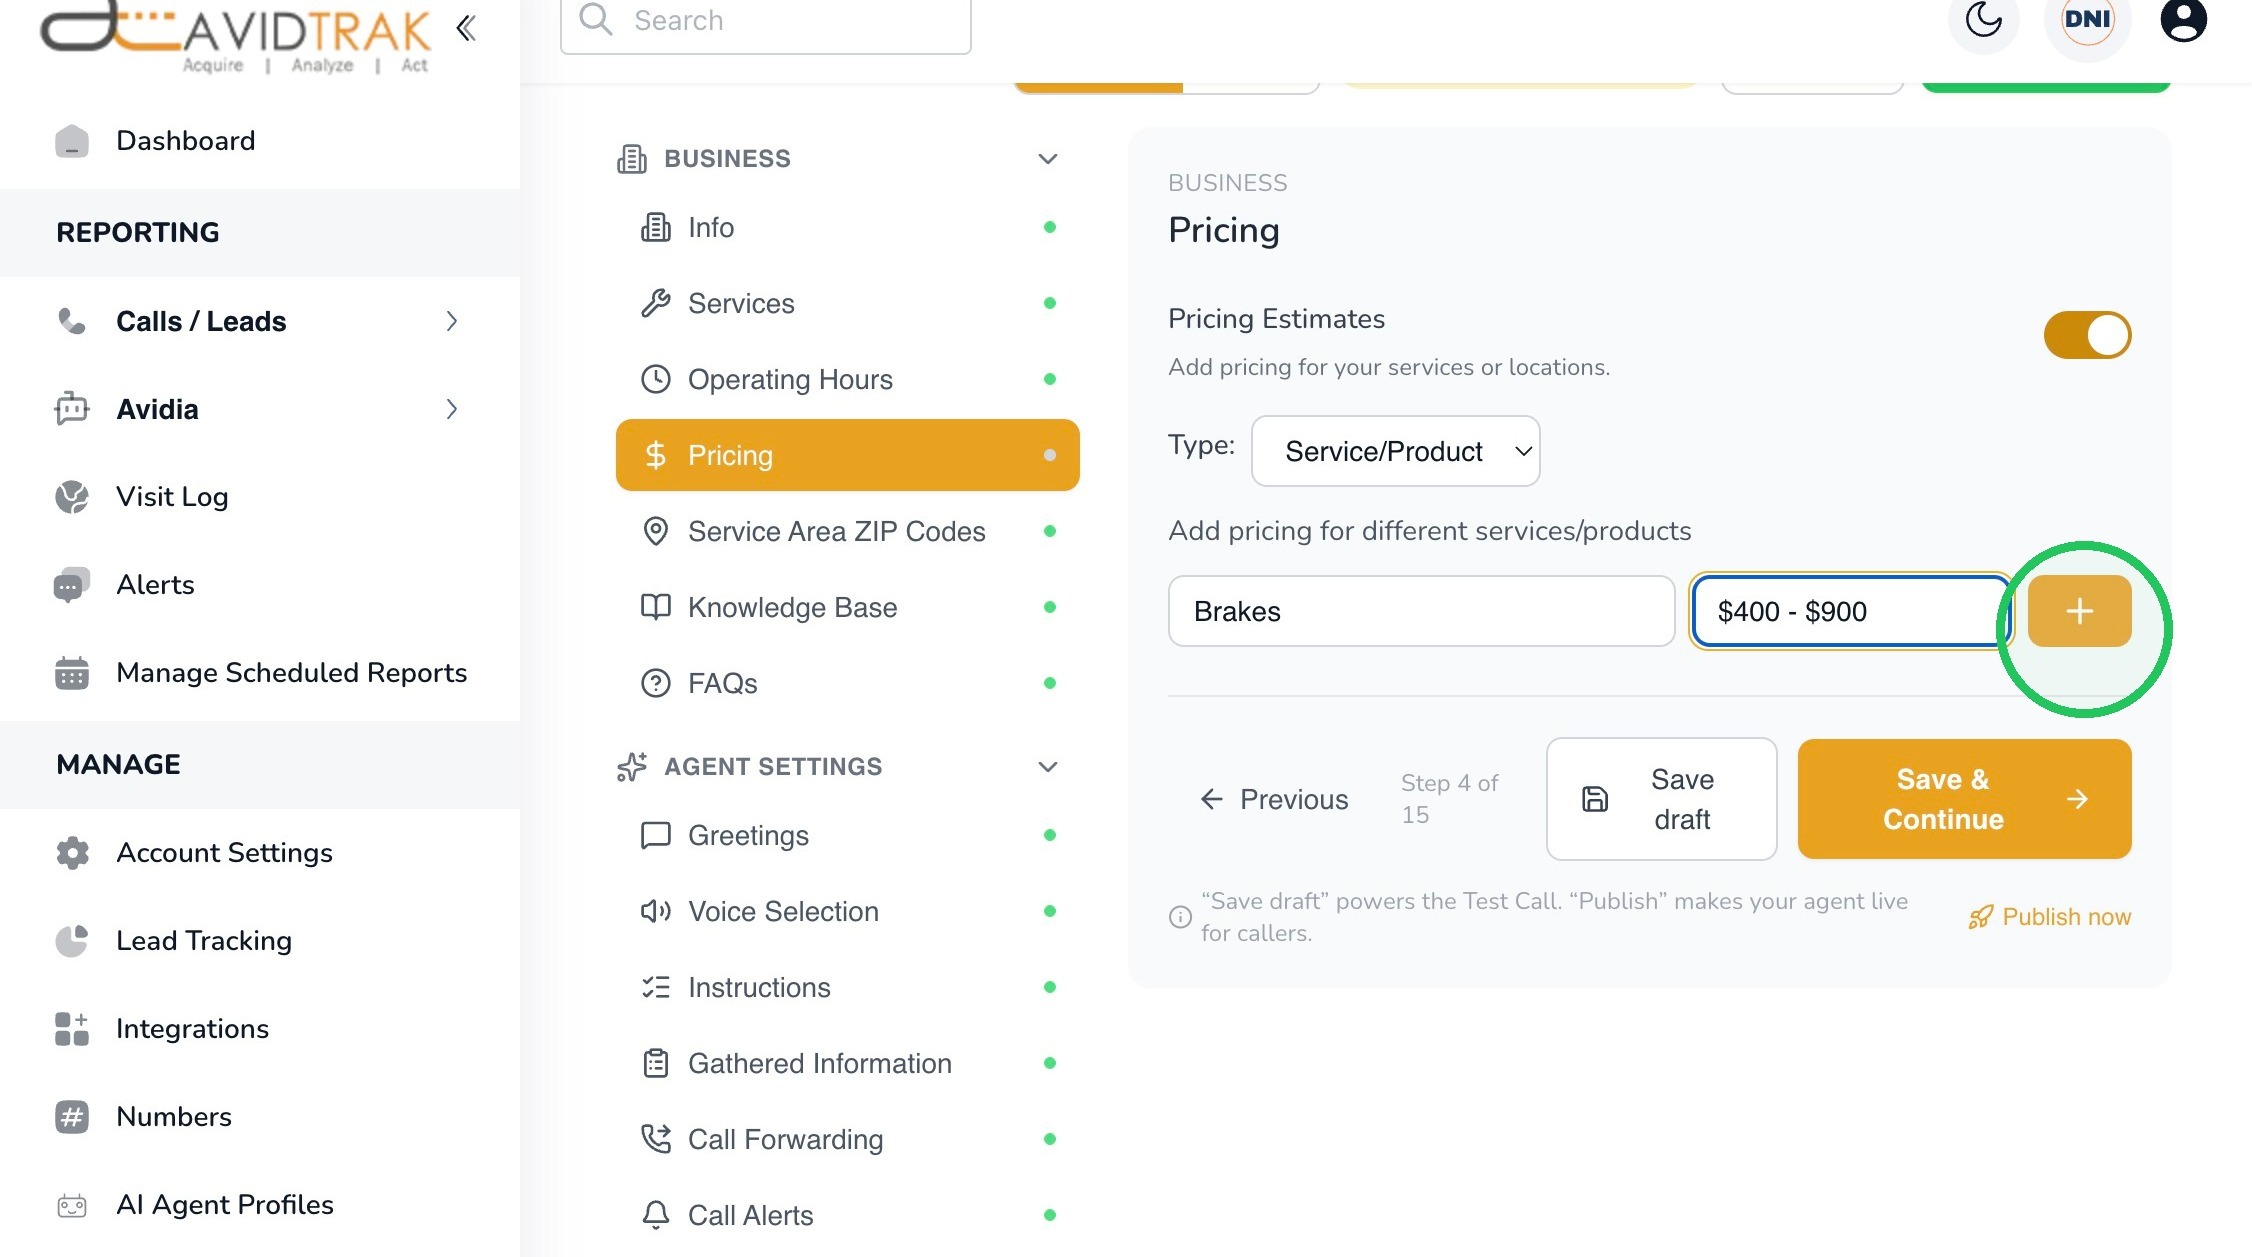Screen dimensions: 2252x1257
Task: Open the Type Service/Product dropdown
Action: 1395,451
